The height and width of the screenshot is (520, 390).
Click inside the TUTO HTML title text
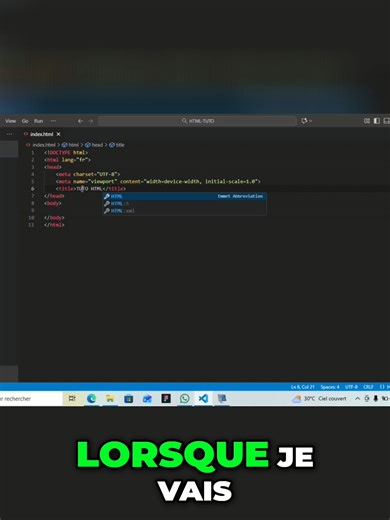coord(89,189)
